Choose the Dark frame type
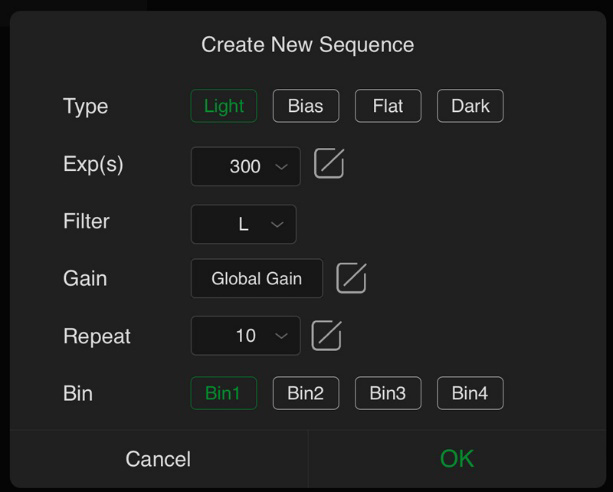Image resolution: width=613 pixels, height=492 pixels. pos(470,106)
